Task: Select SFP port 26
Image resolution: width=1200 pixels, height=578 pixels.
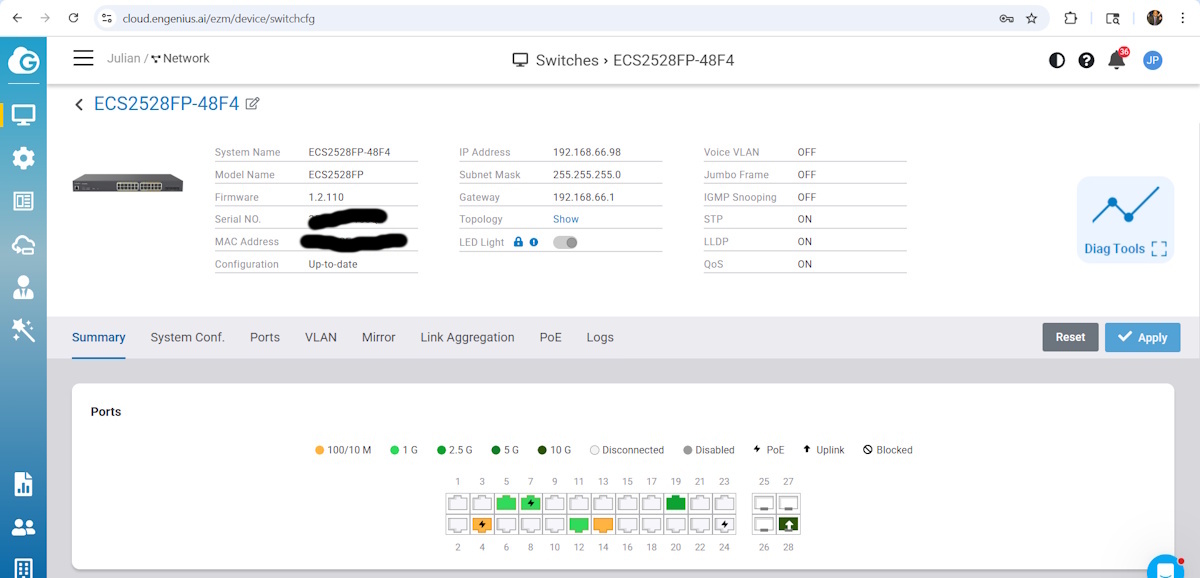Action: pos(764,524)
